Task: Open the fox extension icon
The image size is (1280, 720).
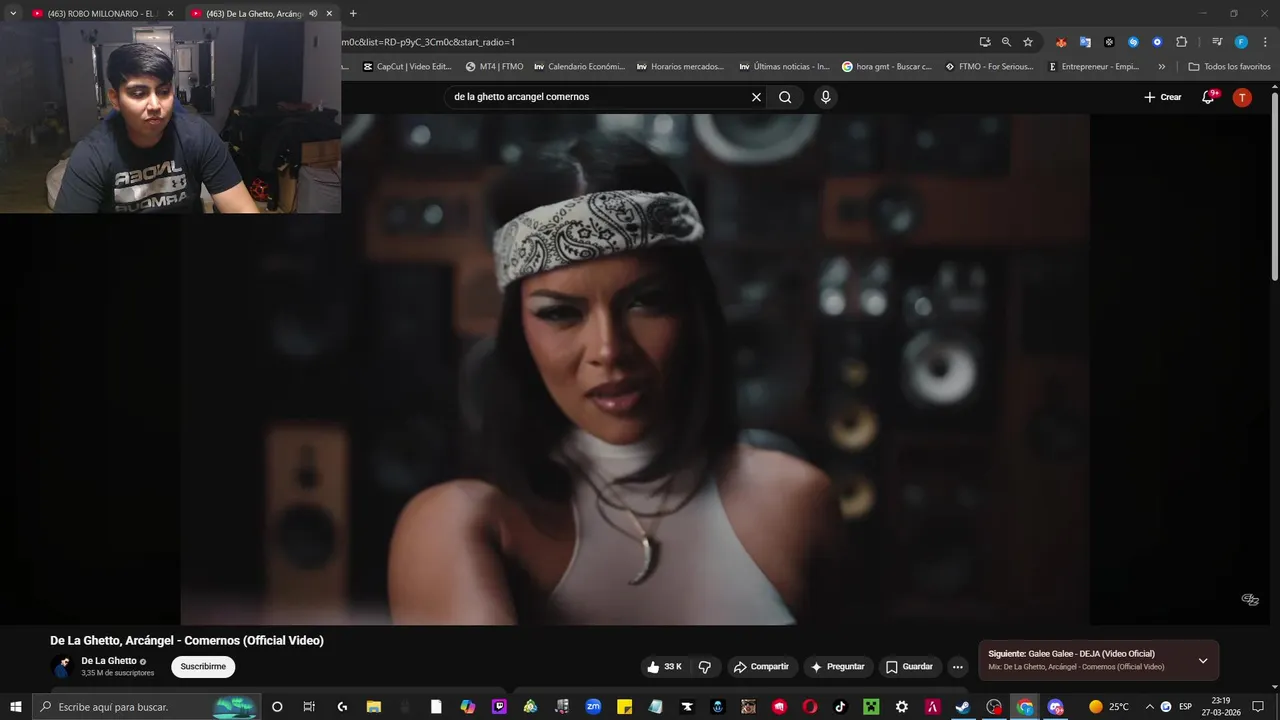Action: click(1061, 42)
